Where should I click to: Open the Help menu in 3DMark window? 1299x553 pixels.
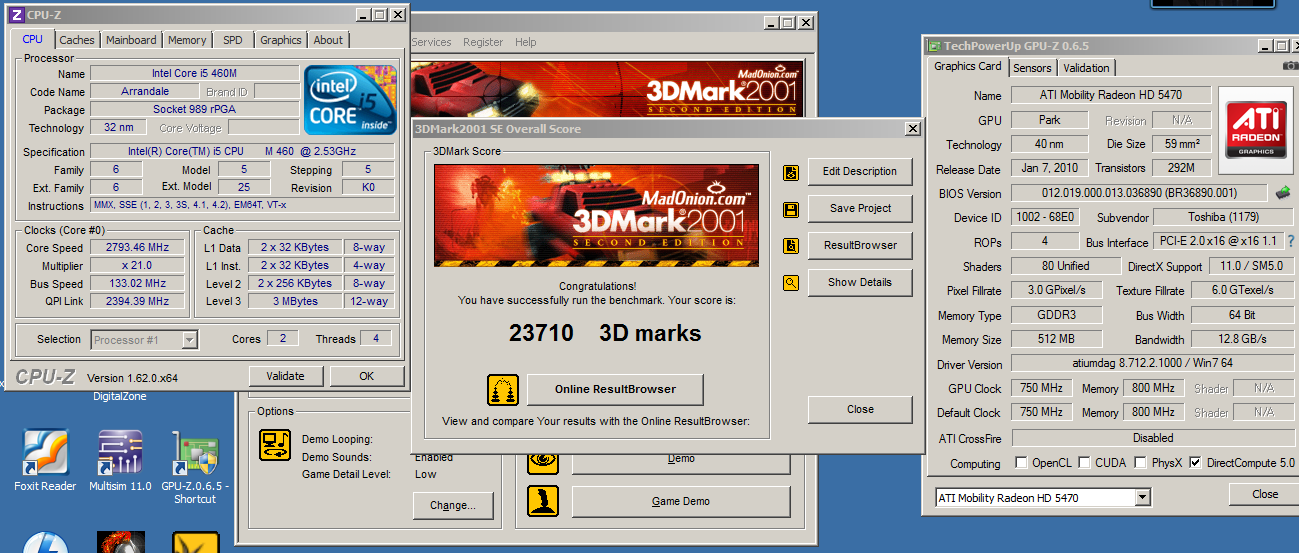click(526, 42)
